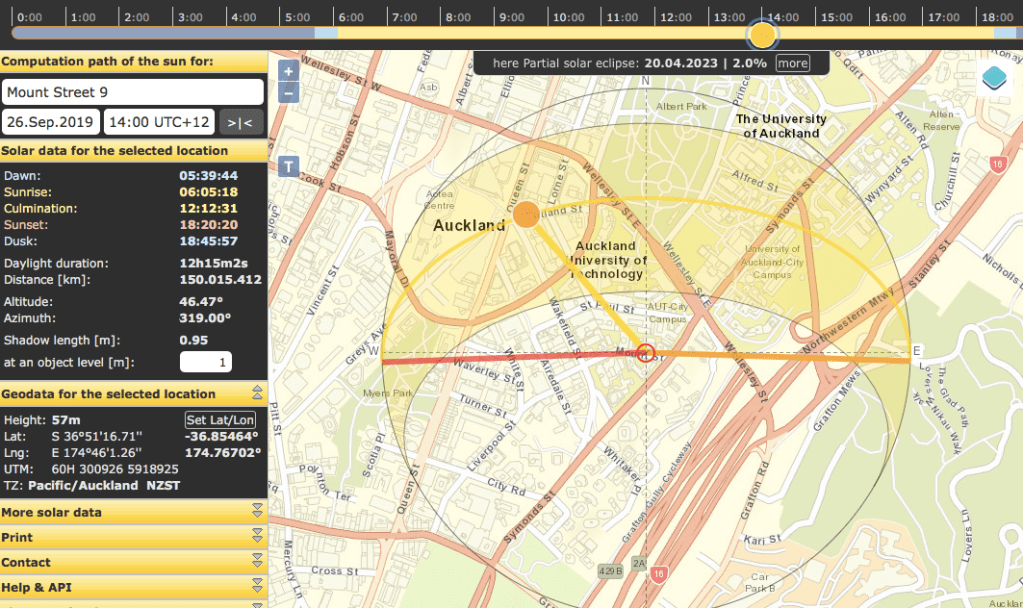The image size is (1023, 608).
Task: Zoom out of the map
Action: pos(288,93)
